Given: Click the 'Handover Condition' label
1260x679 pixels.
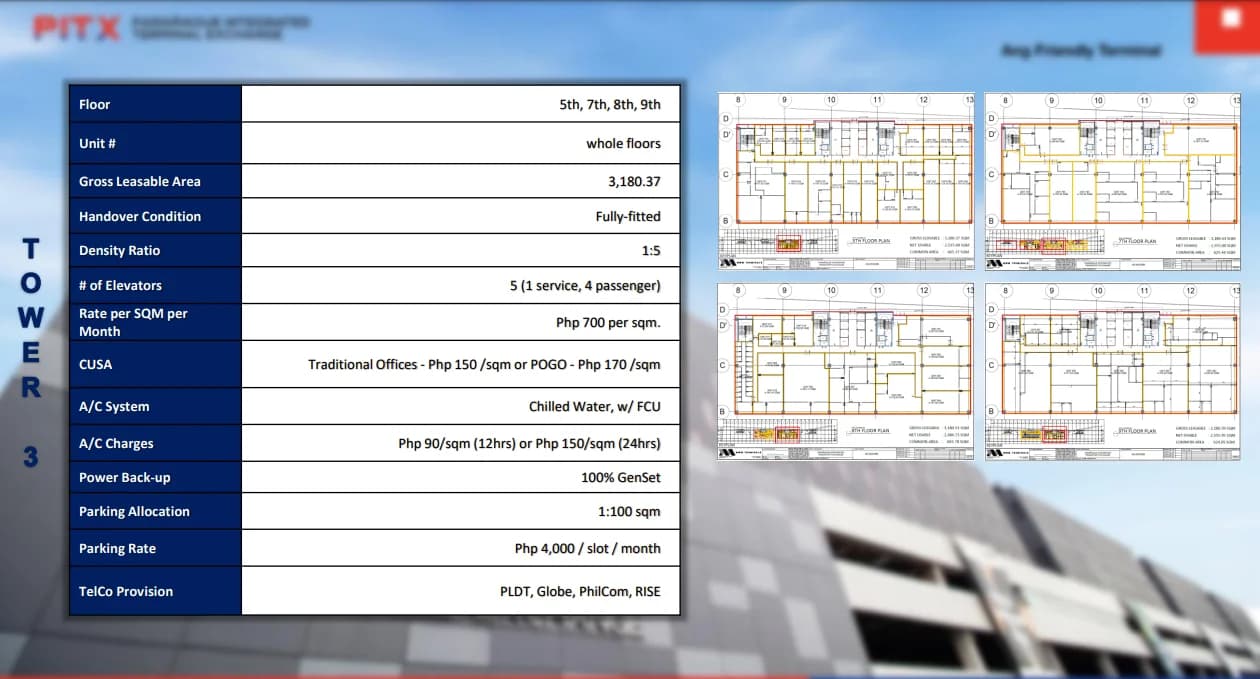Looking at the screenshot, I should pos(140,216).
